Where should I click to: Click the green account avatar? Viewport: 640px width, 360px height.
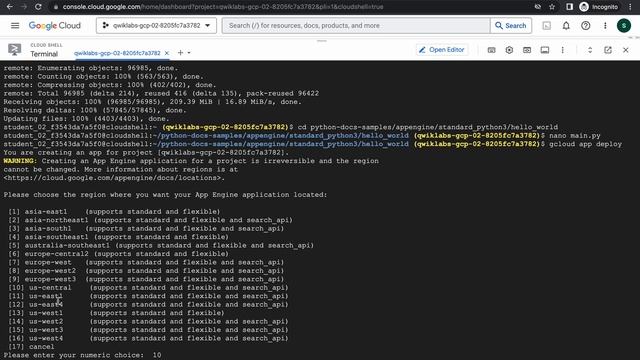[x=624, y=25]
